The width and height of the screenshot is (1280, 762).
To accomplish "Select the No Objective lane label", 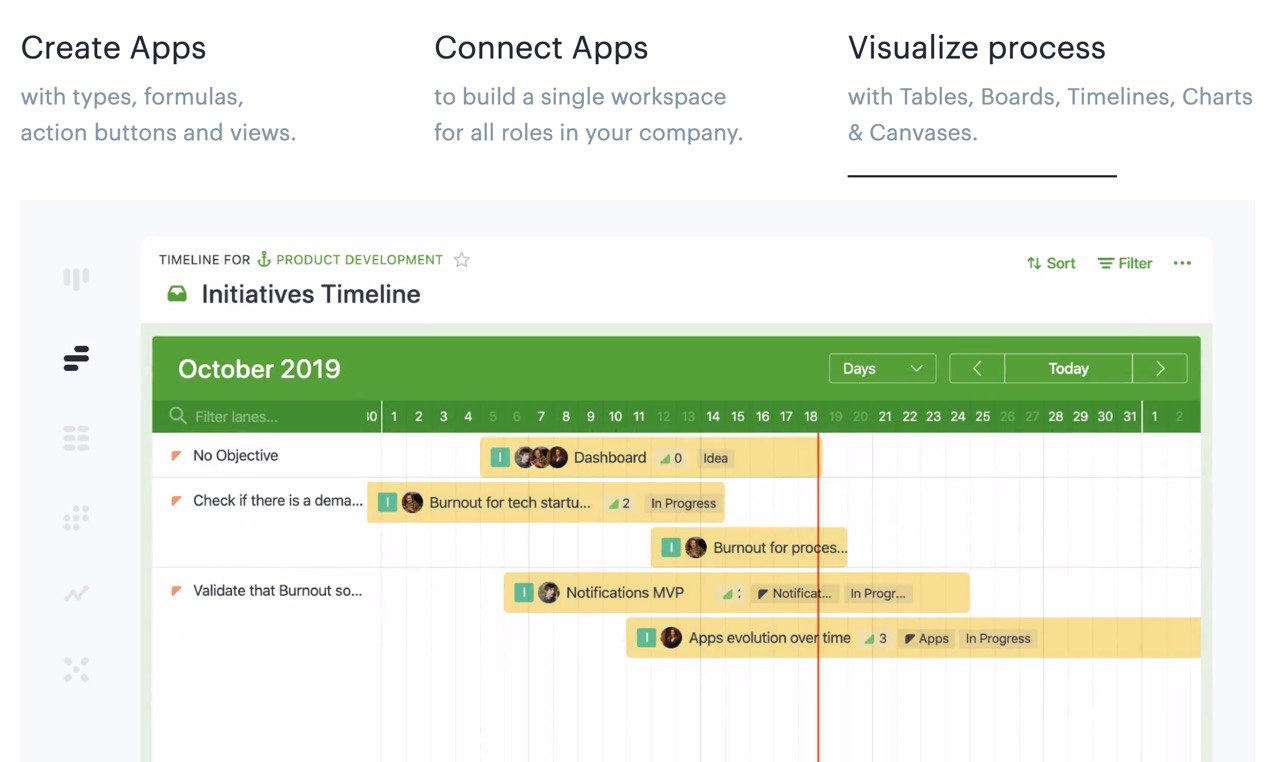I will tap(236, 456).
